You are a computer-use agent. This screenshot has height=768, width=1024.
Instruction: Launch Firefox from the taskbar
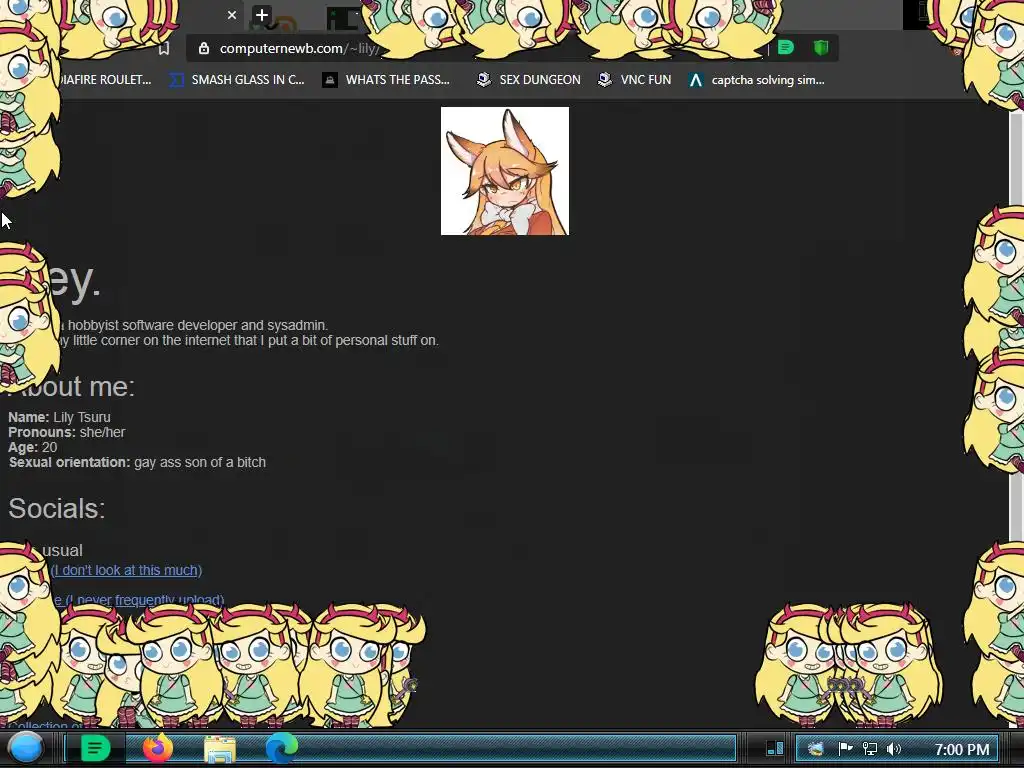click(157, 748)
